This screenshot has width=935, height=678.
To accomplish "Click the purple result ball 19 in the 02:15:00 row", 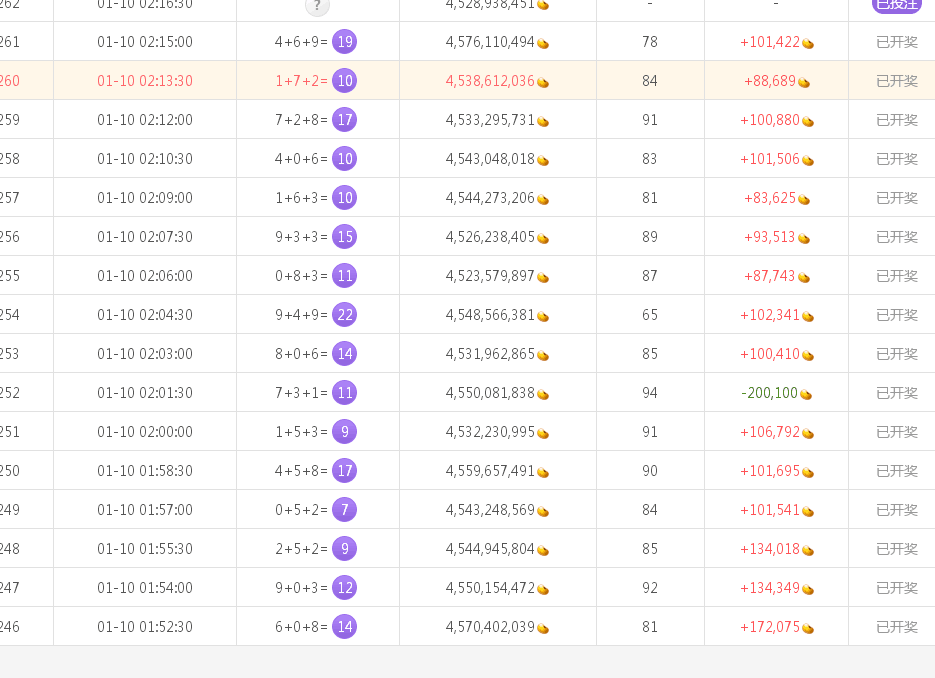I will (x=345, y=42).
